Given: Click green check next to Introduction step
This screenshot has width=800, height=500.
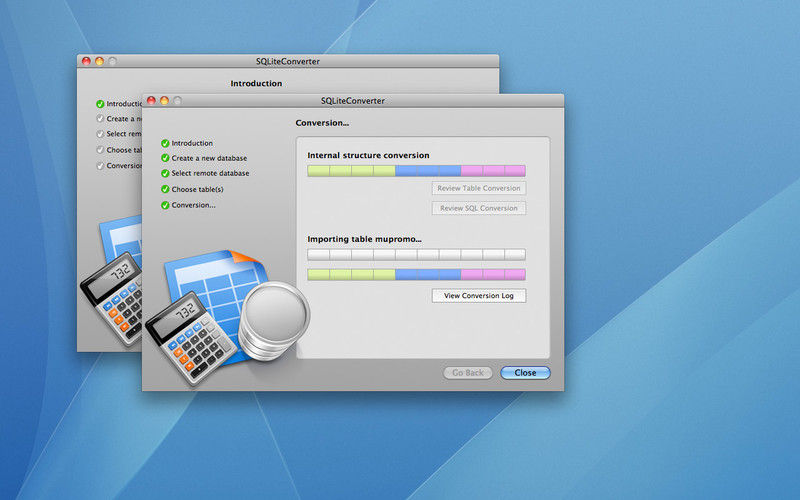Looking at the screenshot, I should click(165, 143).
